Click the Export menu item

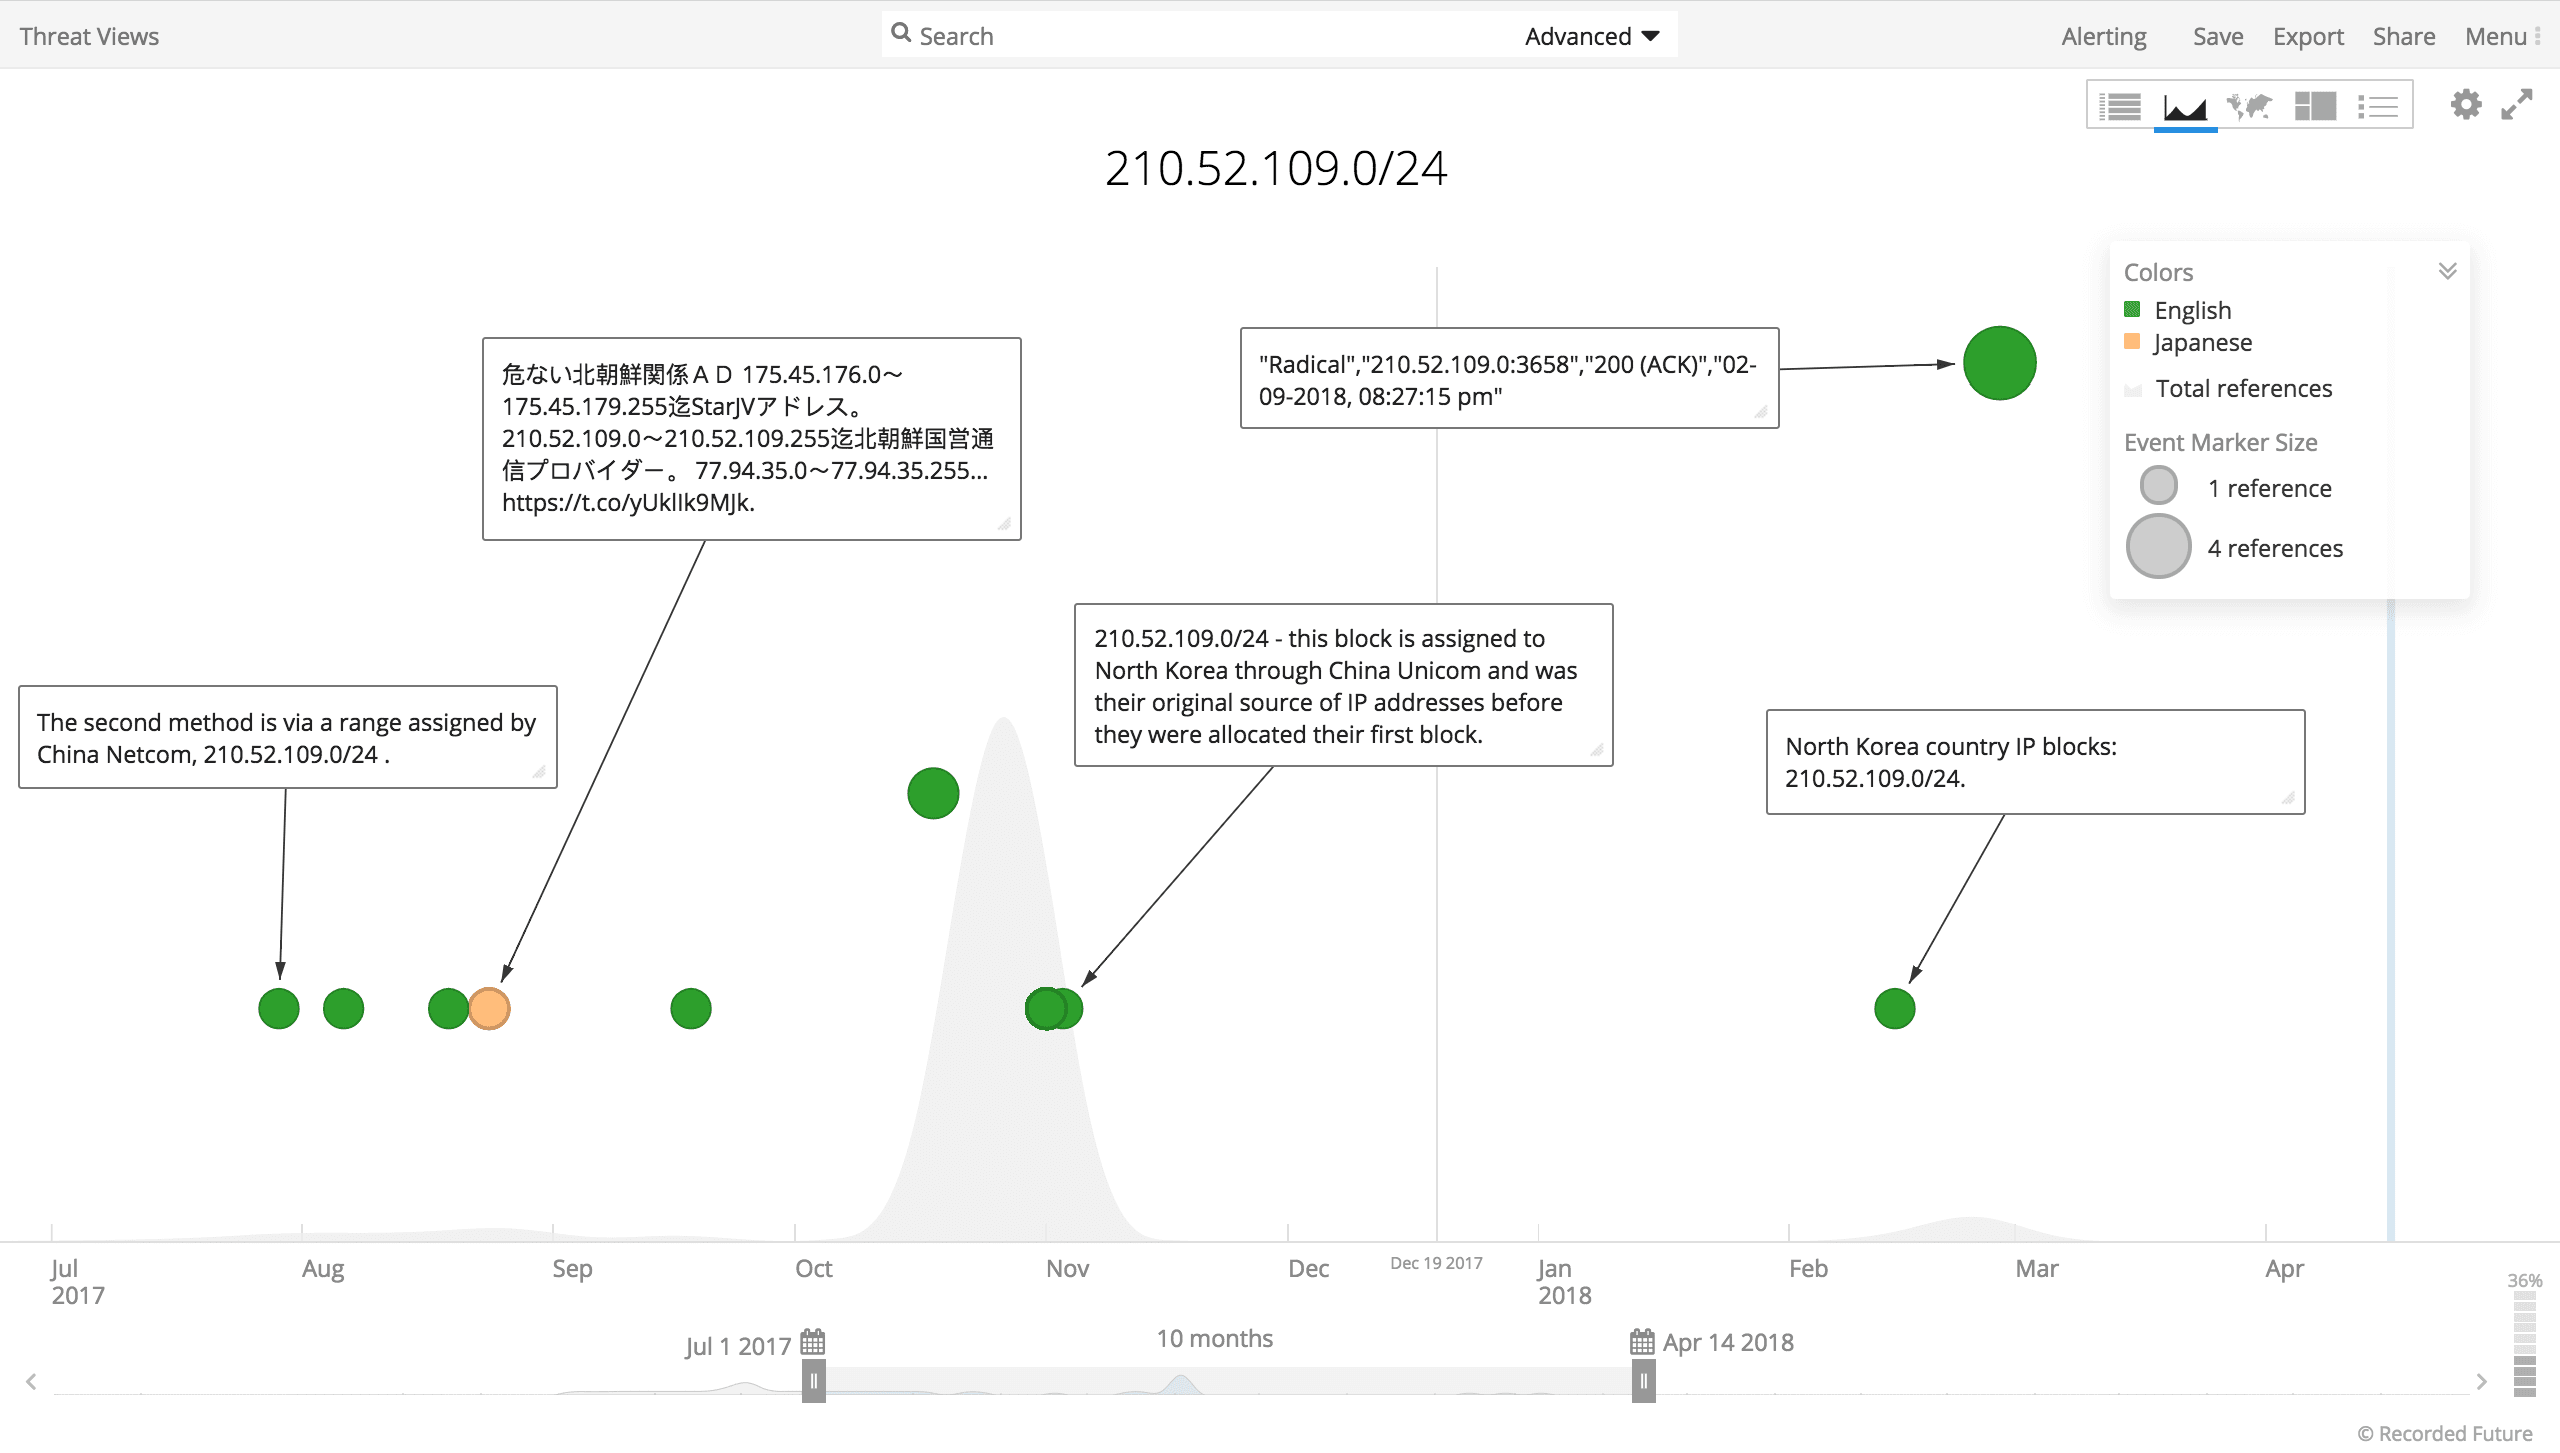2305,33
